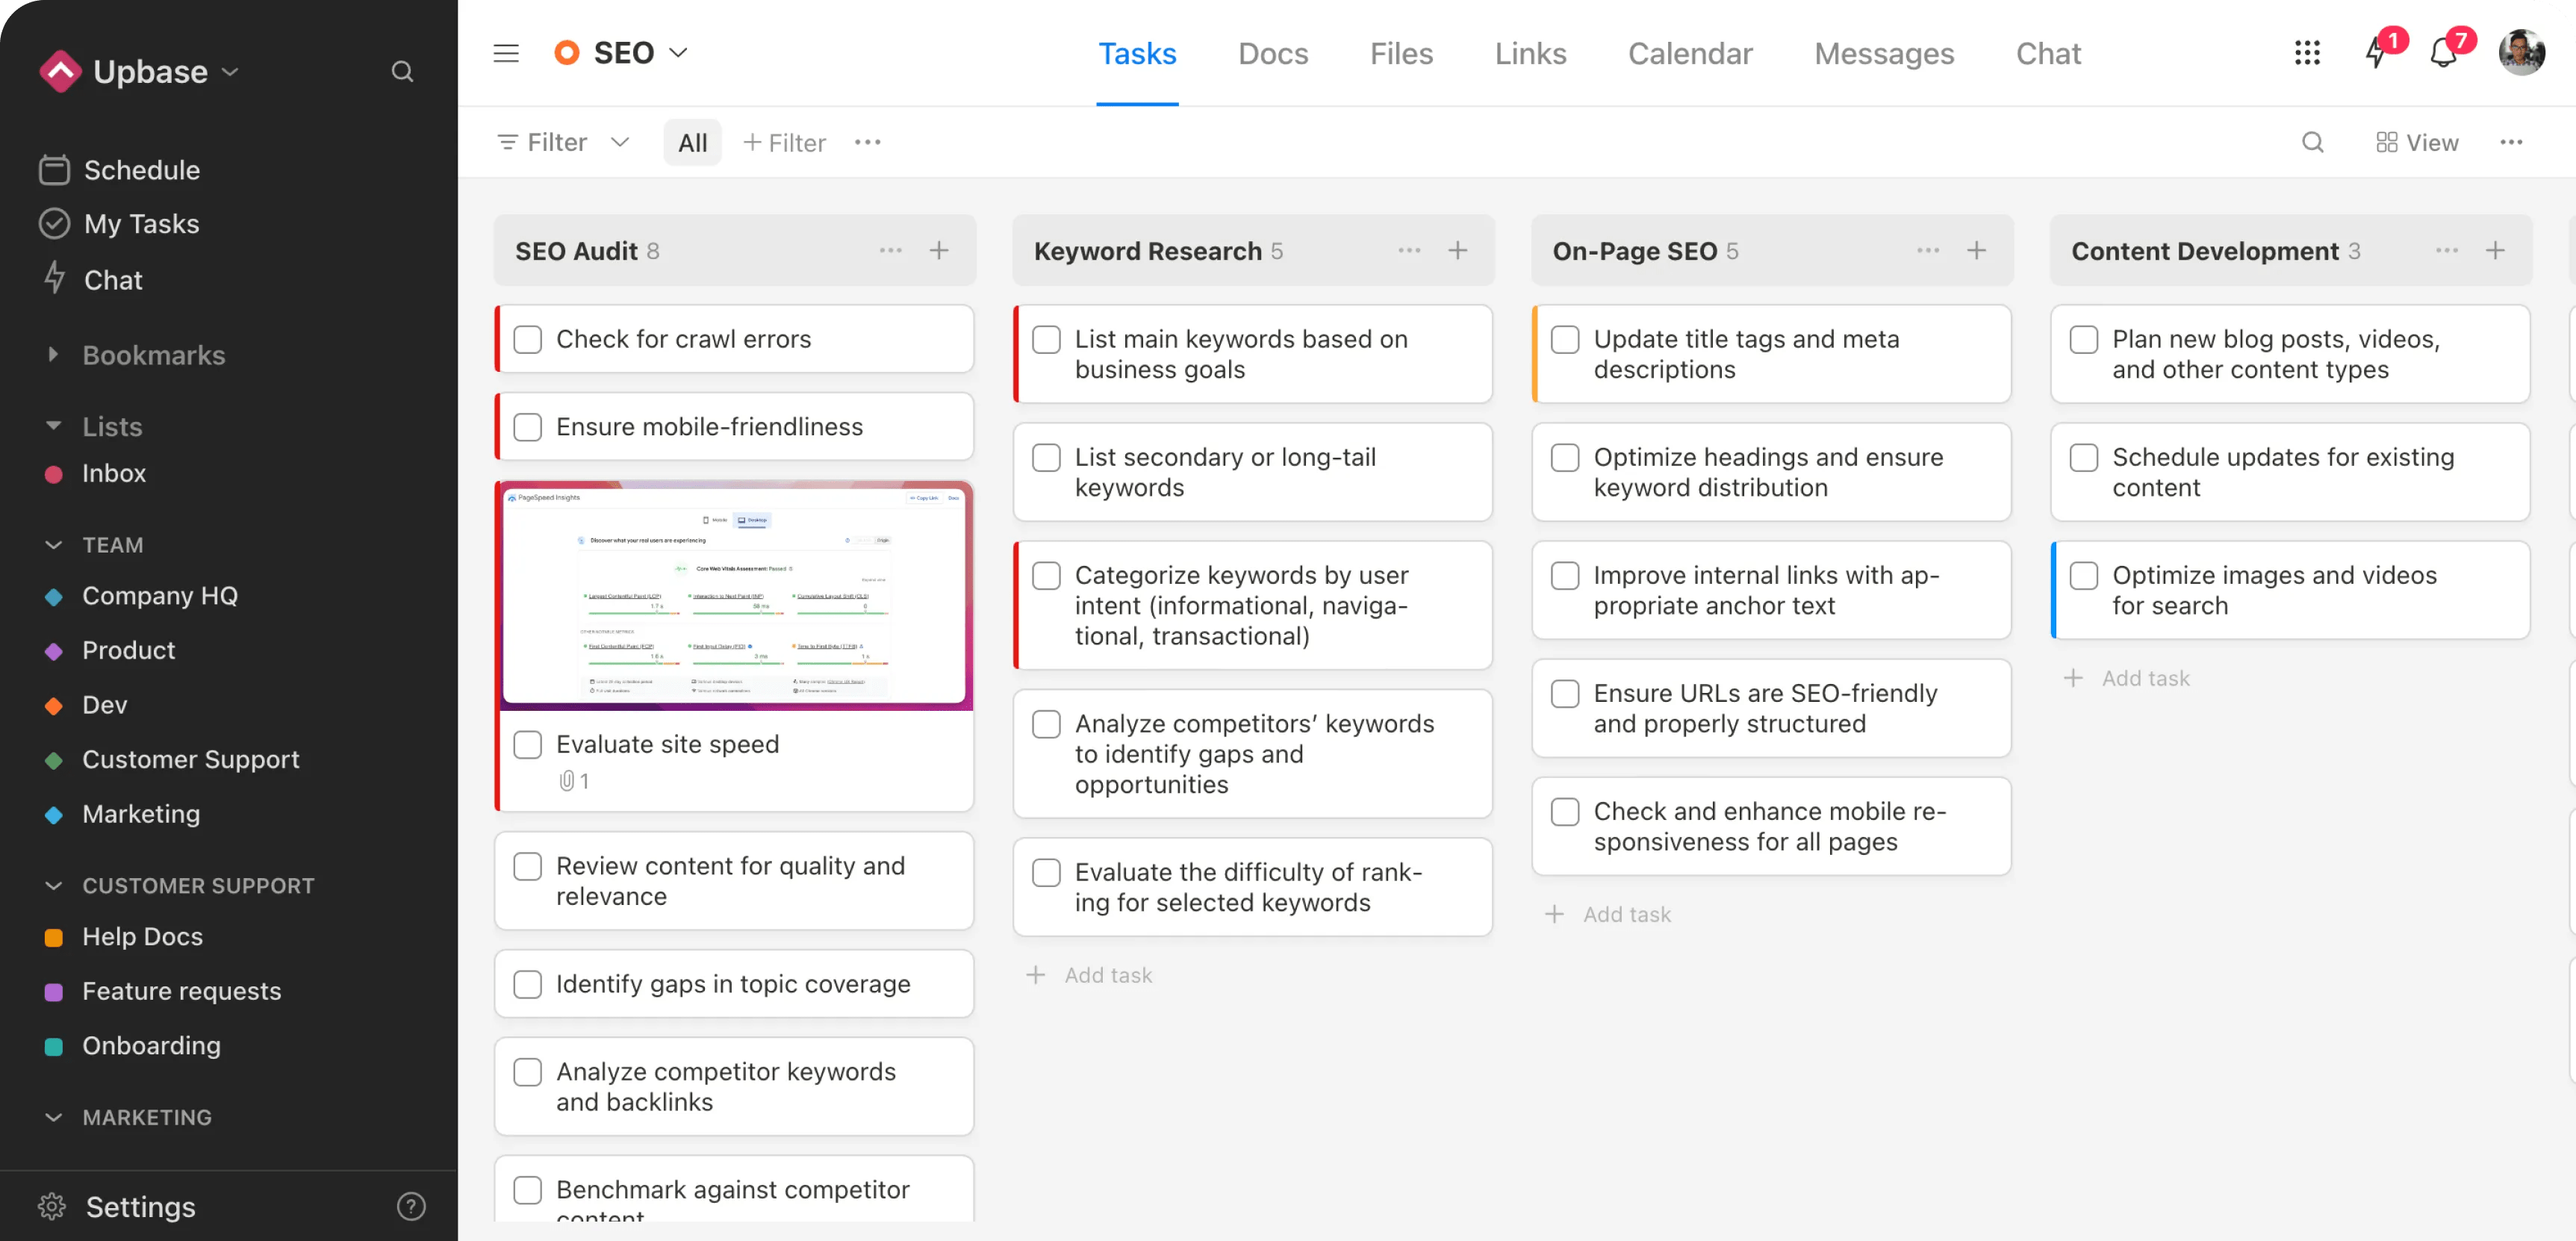This screenshot has width=2576, height=1241.
Task: Click the help question mark icon
Action: (x=411, y=1206)
